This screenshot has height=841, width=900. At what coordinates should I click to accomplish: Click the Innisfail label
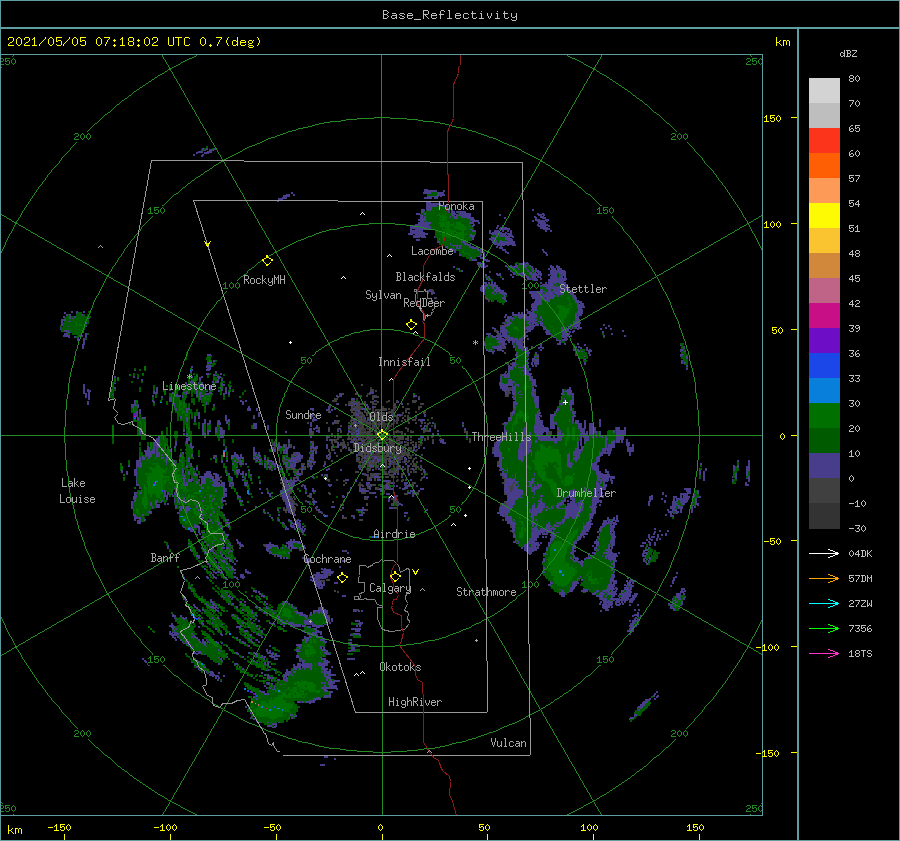pos(404,362)
